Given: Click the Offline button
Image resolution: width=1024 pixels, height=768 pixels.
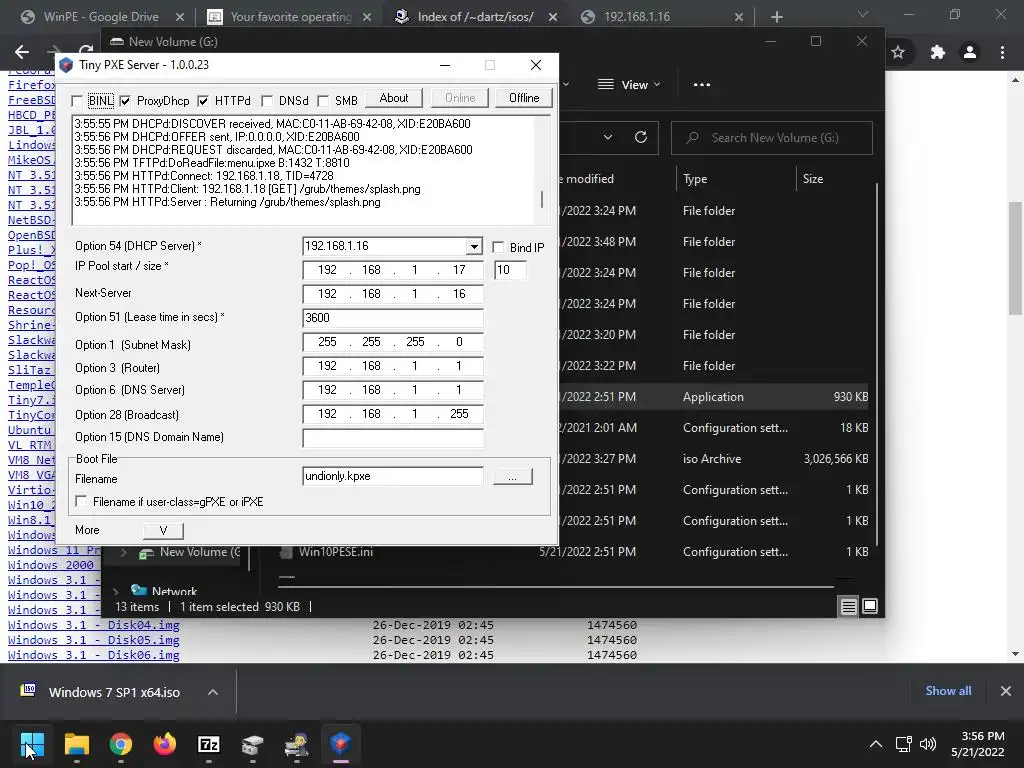Looking at the screenshot, I should pos(524,98).
